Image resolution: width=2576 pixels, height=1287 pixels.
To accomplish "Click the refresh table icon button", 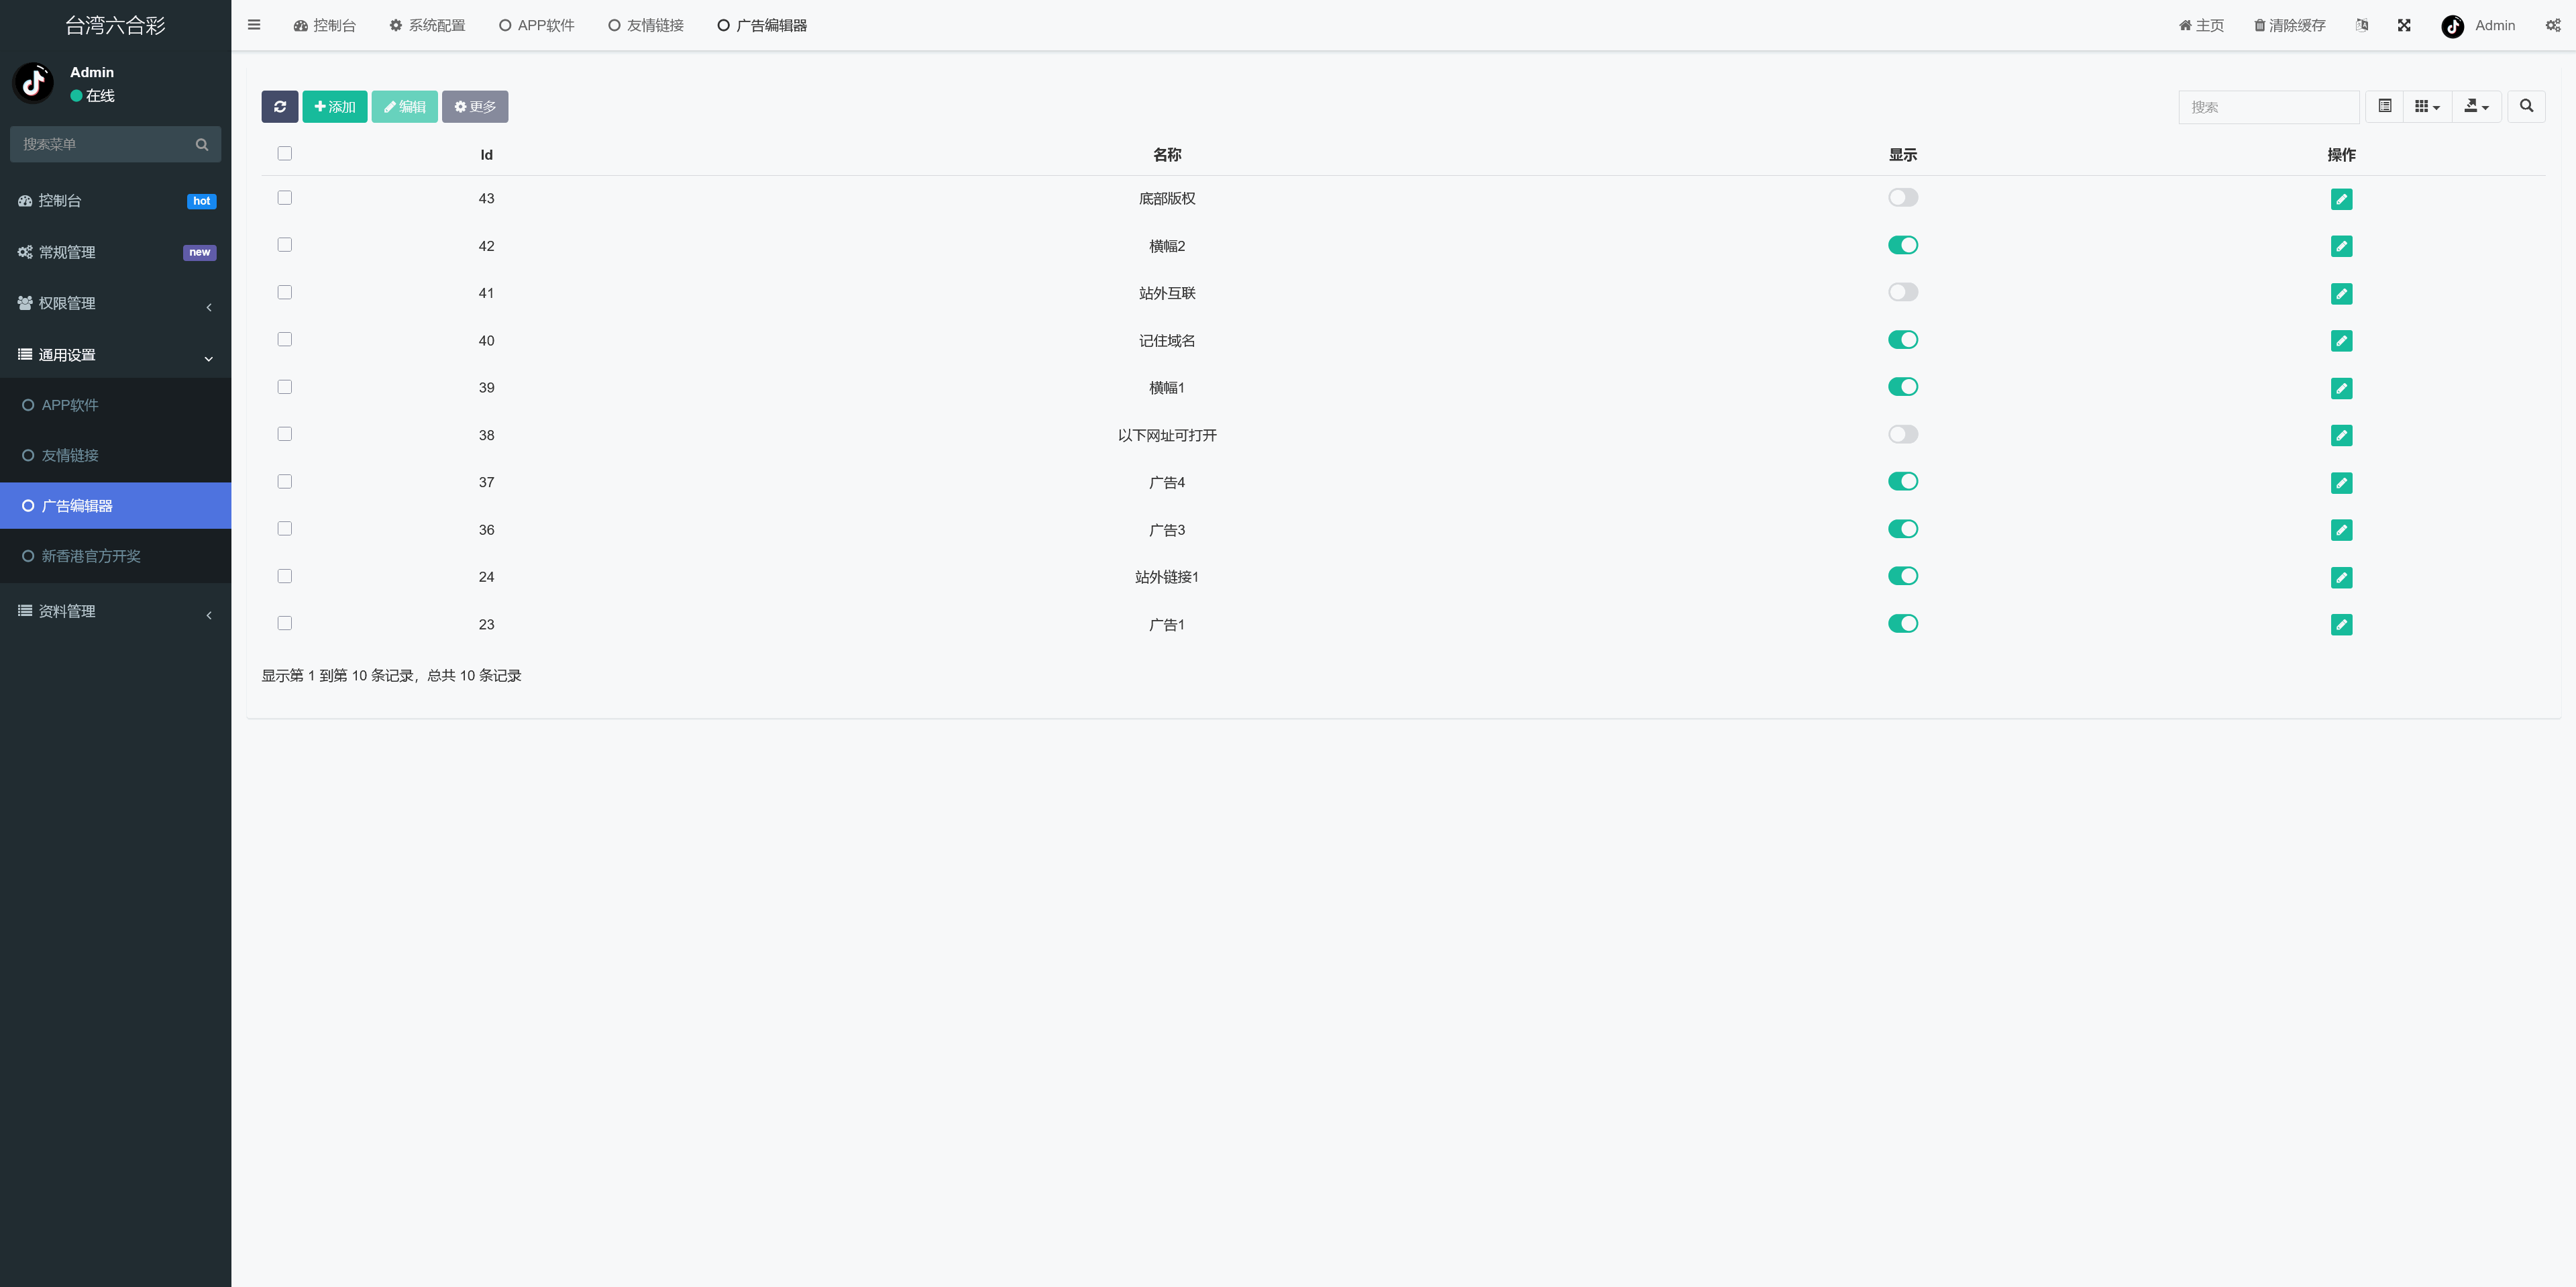I will coord(279,107).
